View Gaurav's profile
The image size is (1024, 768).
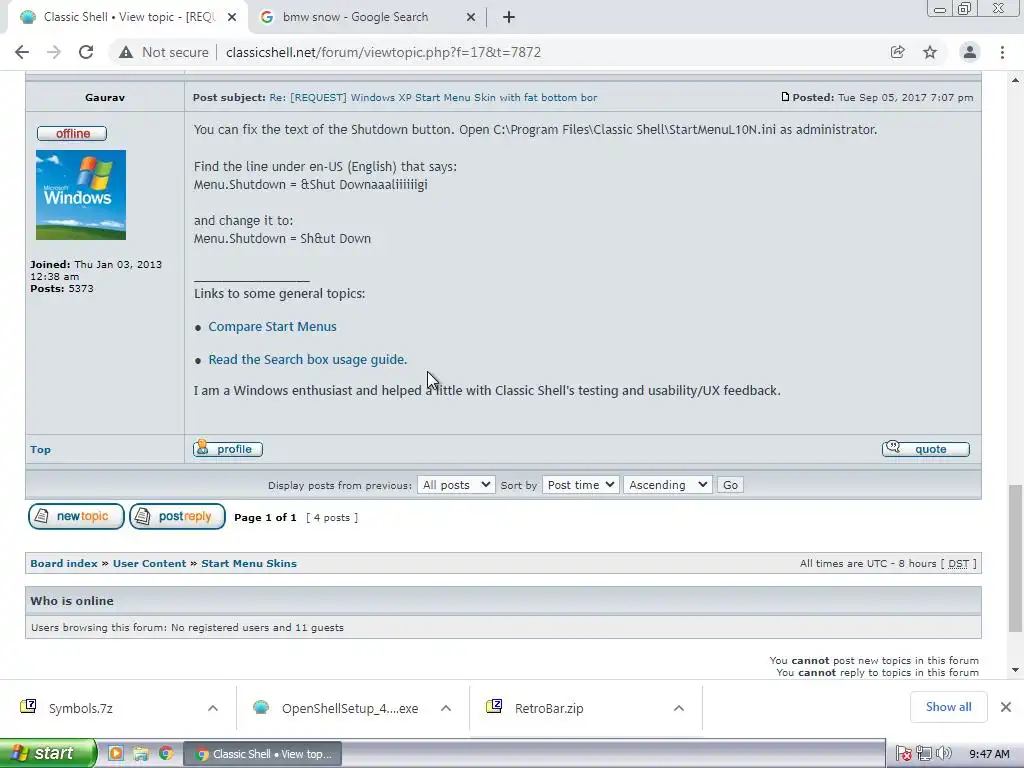[227, 449]
